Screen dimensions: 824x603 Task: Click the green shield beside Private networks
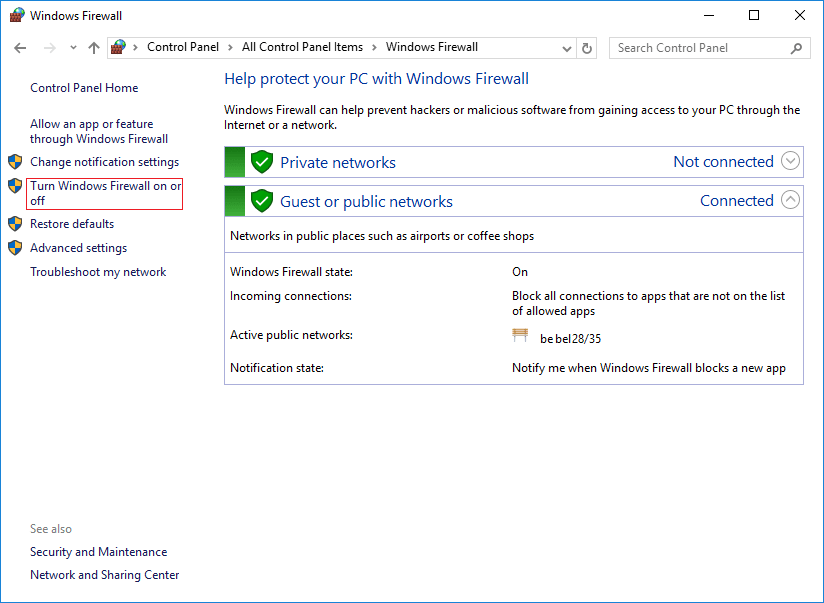tap(262, 162)
